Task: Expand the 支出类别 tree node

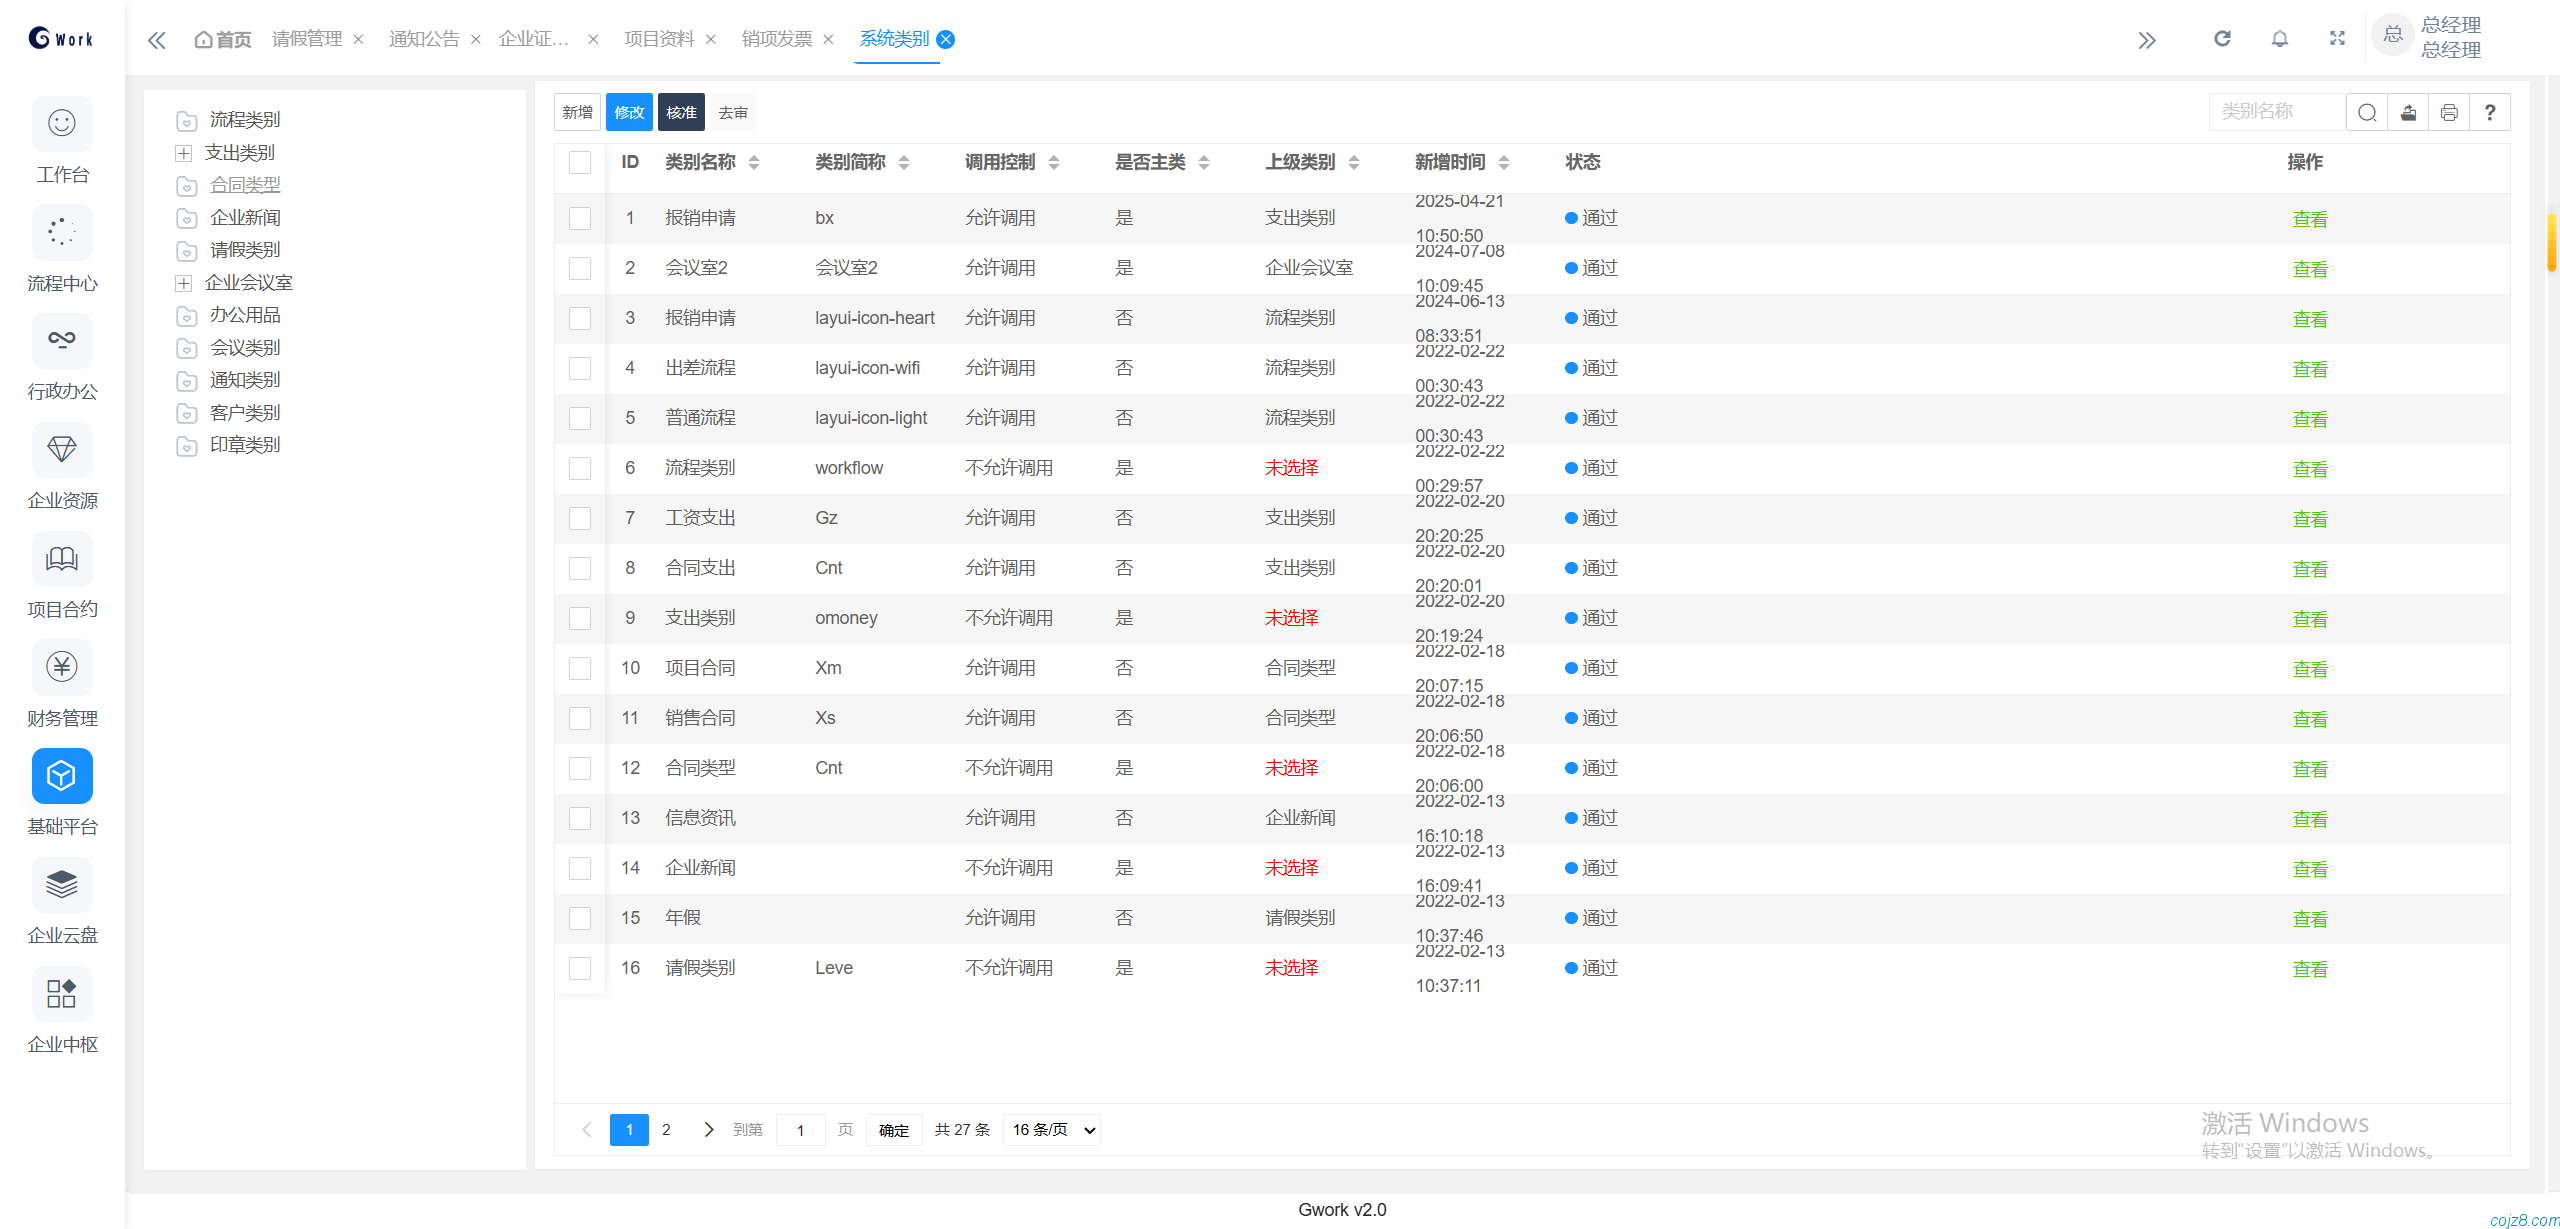Action: pos(184,153)
